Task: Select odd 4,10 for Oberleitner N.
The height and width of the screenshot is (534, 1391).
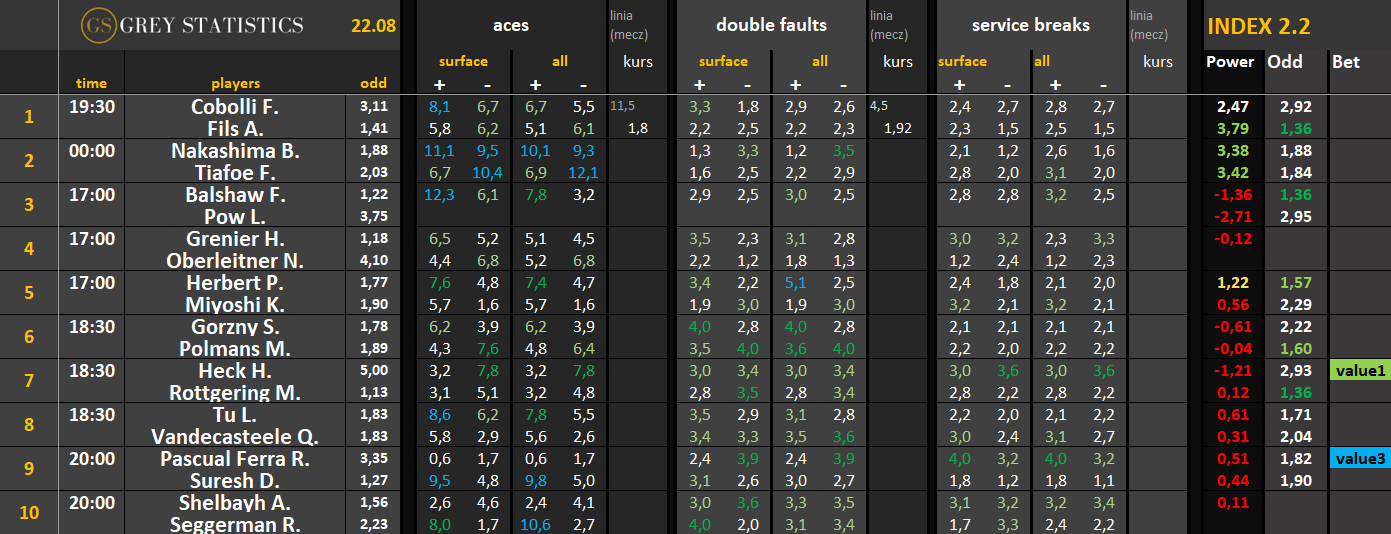Action: tap(374, 259)
